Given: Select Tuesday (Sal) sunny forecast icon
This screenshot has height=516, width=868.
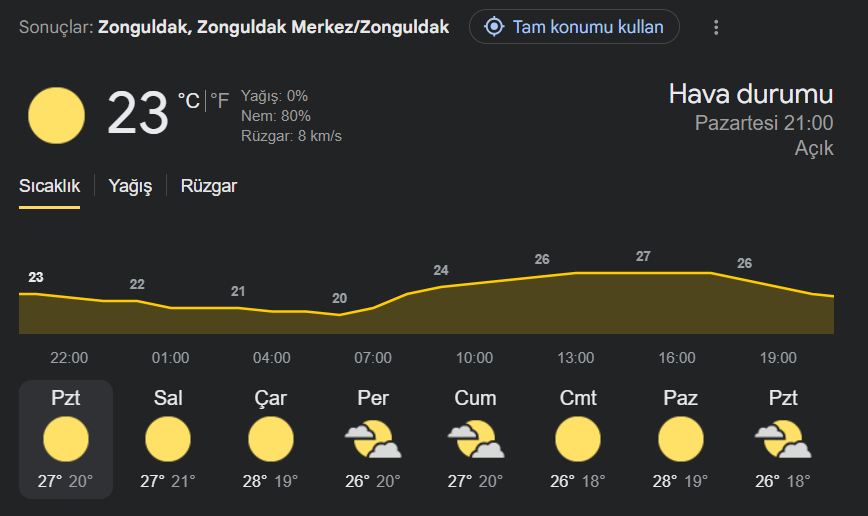Looking at the screenshot, I should (x=168, y=439).
